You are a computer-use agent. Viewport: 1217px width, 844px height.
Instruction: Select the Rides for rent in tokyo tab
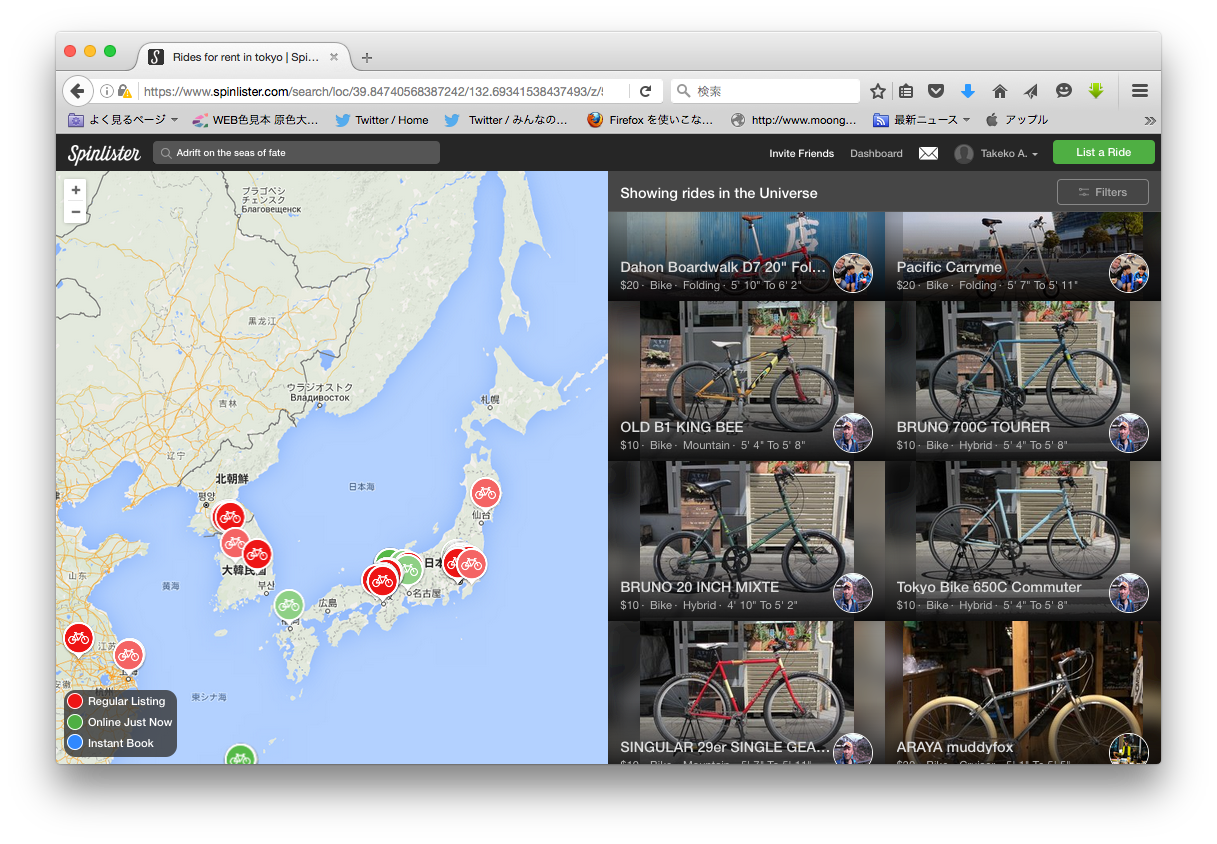245,57
